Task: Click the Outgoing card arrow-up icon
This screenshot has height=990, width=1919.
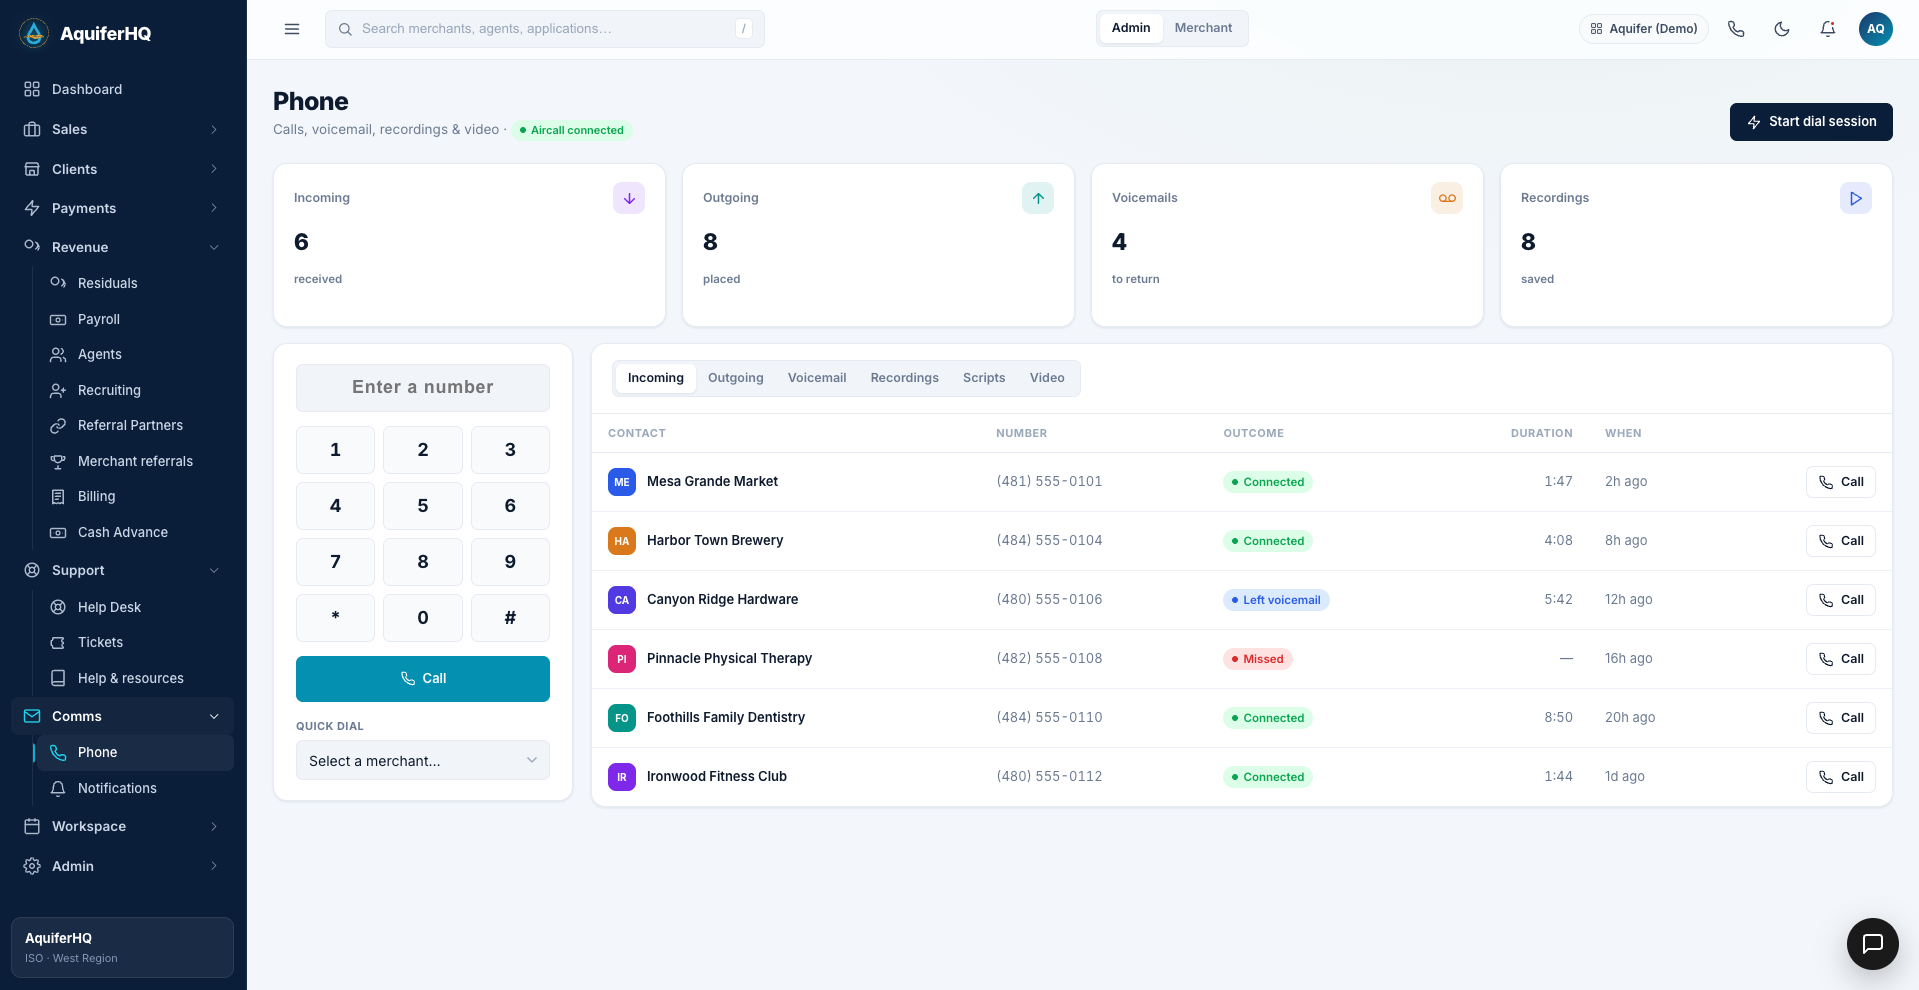Action: [x=1038, y=198]
